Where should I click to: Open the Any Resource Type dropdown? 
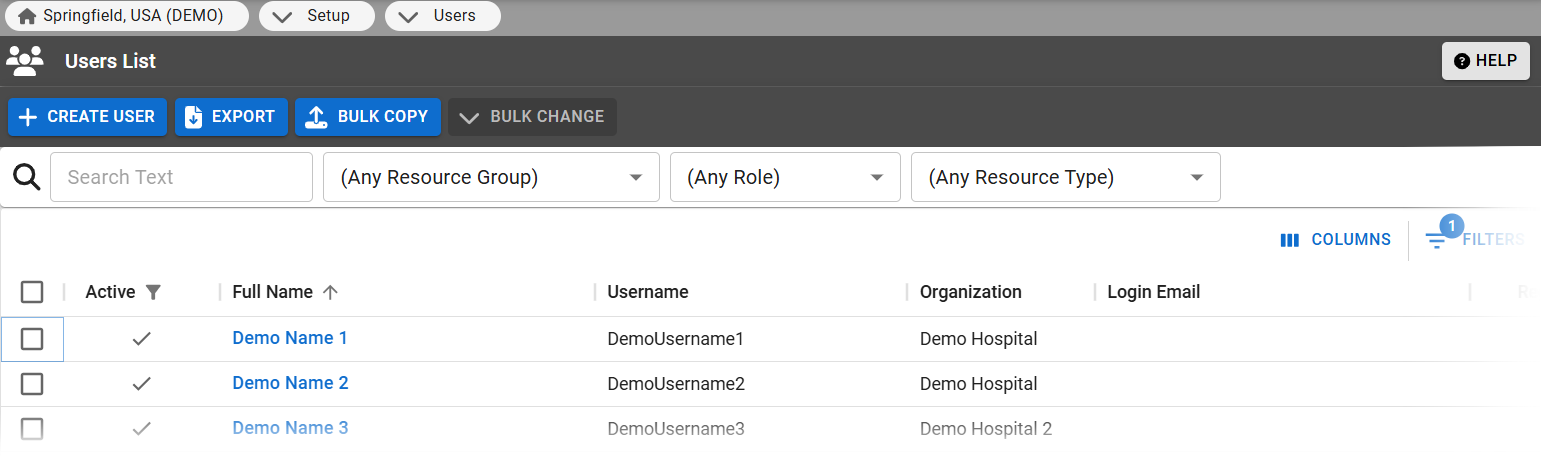pos(1065,177)
